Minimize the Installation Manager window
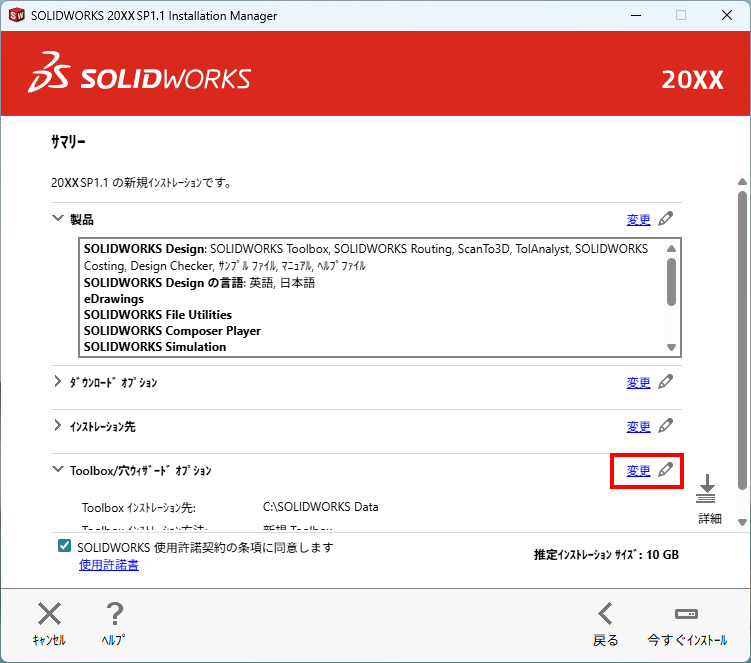 636,15
